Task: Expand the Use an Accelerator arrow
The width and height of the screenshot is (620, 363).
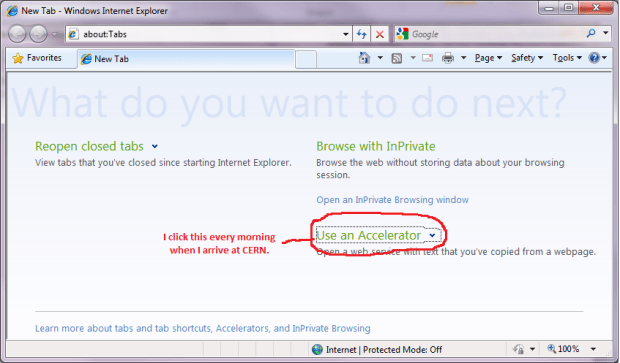Action: [432, 236]
